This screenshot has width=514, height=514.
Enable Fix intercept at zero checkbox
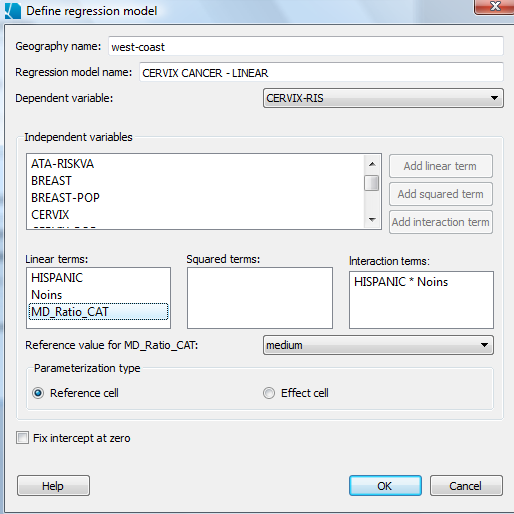coord(22,438)
